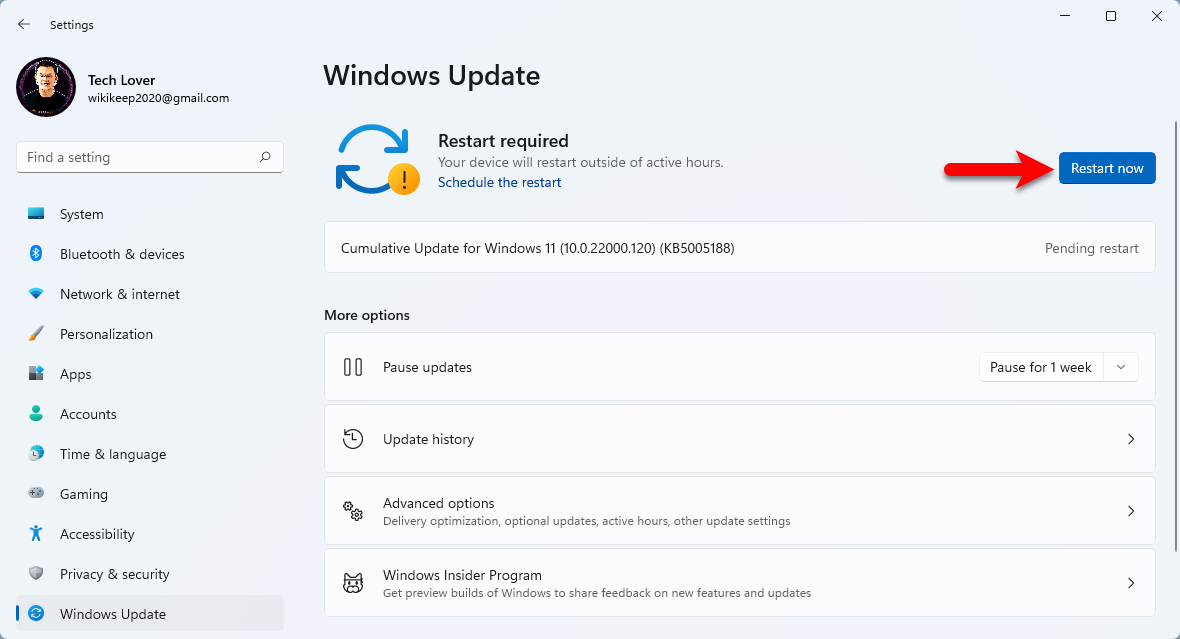Open Gaming settings
The width and height of the screenshot is (1180, 639).
tap(150, 493)
